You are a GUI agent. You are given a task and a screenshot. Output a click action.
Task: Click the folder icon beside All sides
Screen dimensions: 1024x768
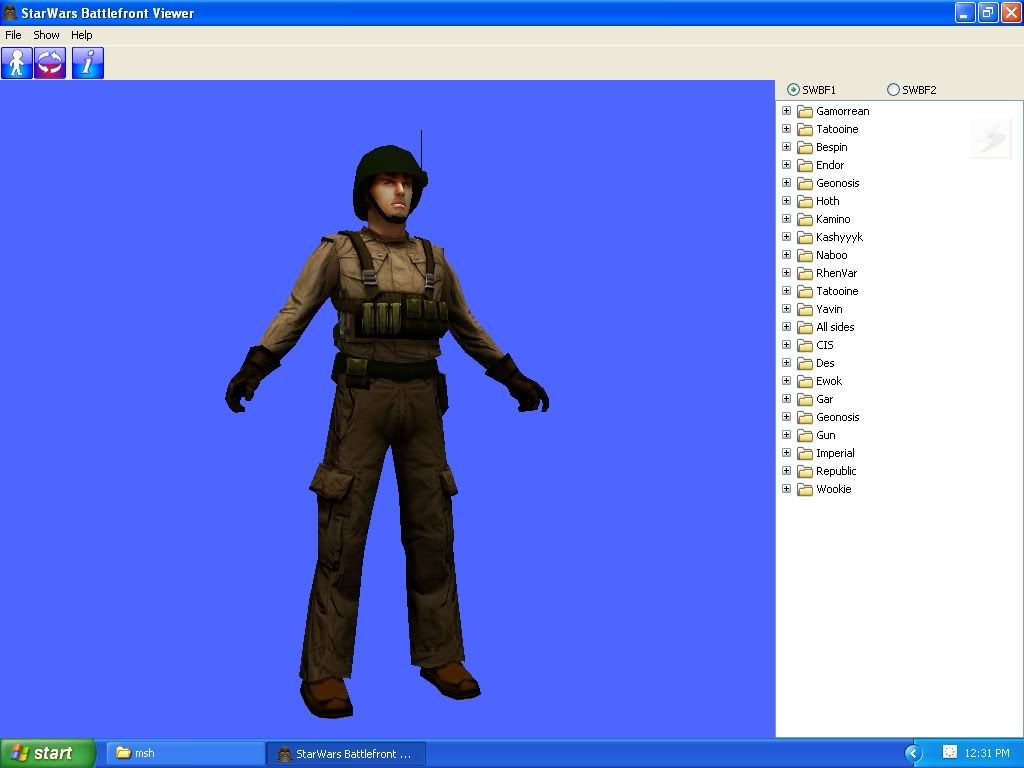pyautogui.click(x=805, y=327)
